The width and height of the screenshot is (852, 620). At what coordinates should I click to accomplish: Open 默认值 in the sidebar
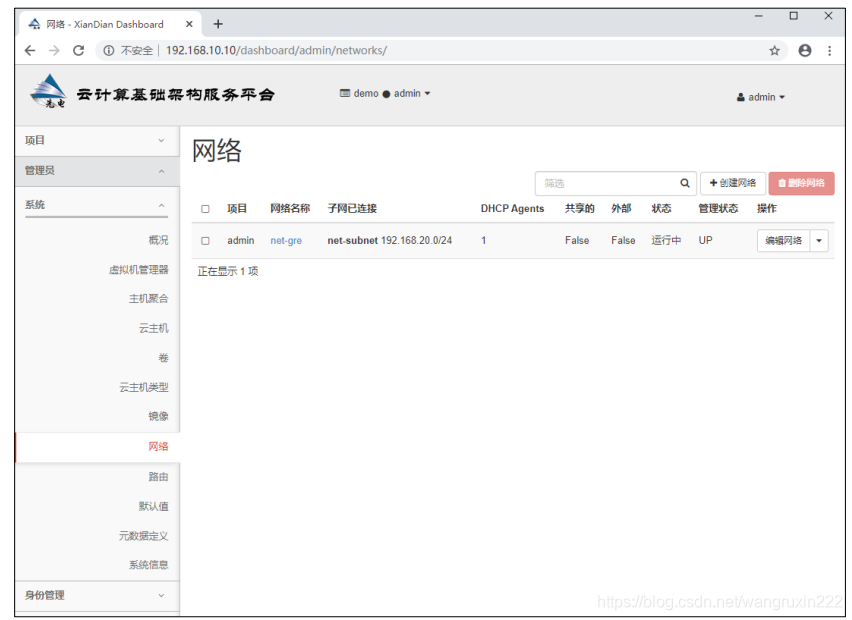point(153,506)
